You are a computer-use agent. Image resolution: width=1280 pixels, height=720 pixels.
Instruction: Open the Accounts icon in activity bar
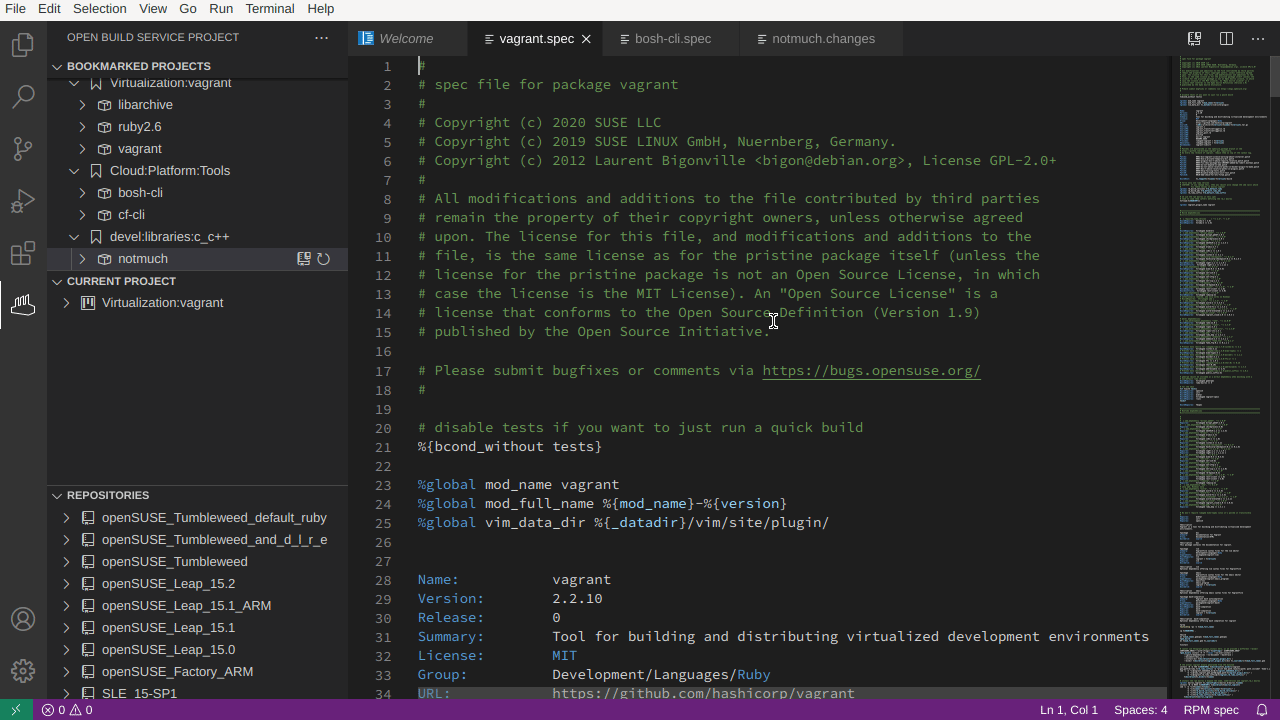click(23, 619)
